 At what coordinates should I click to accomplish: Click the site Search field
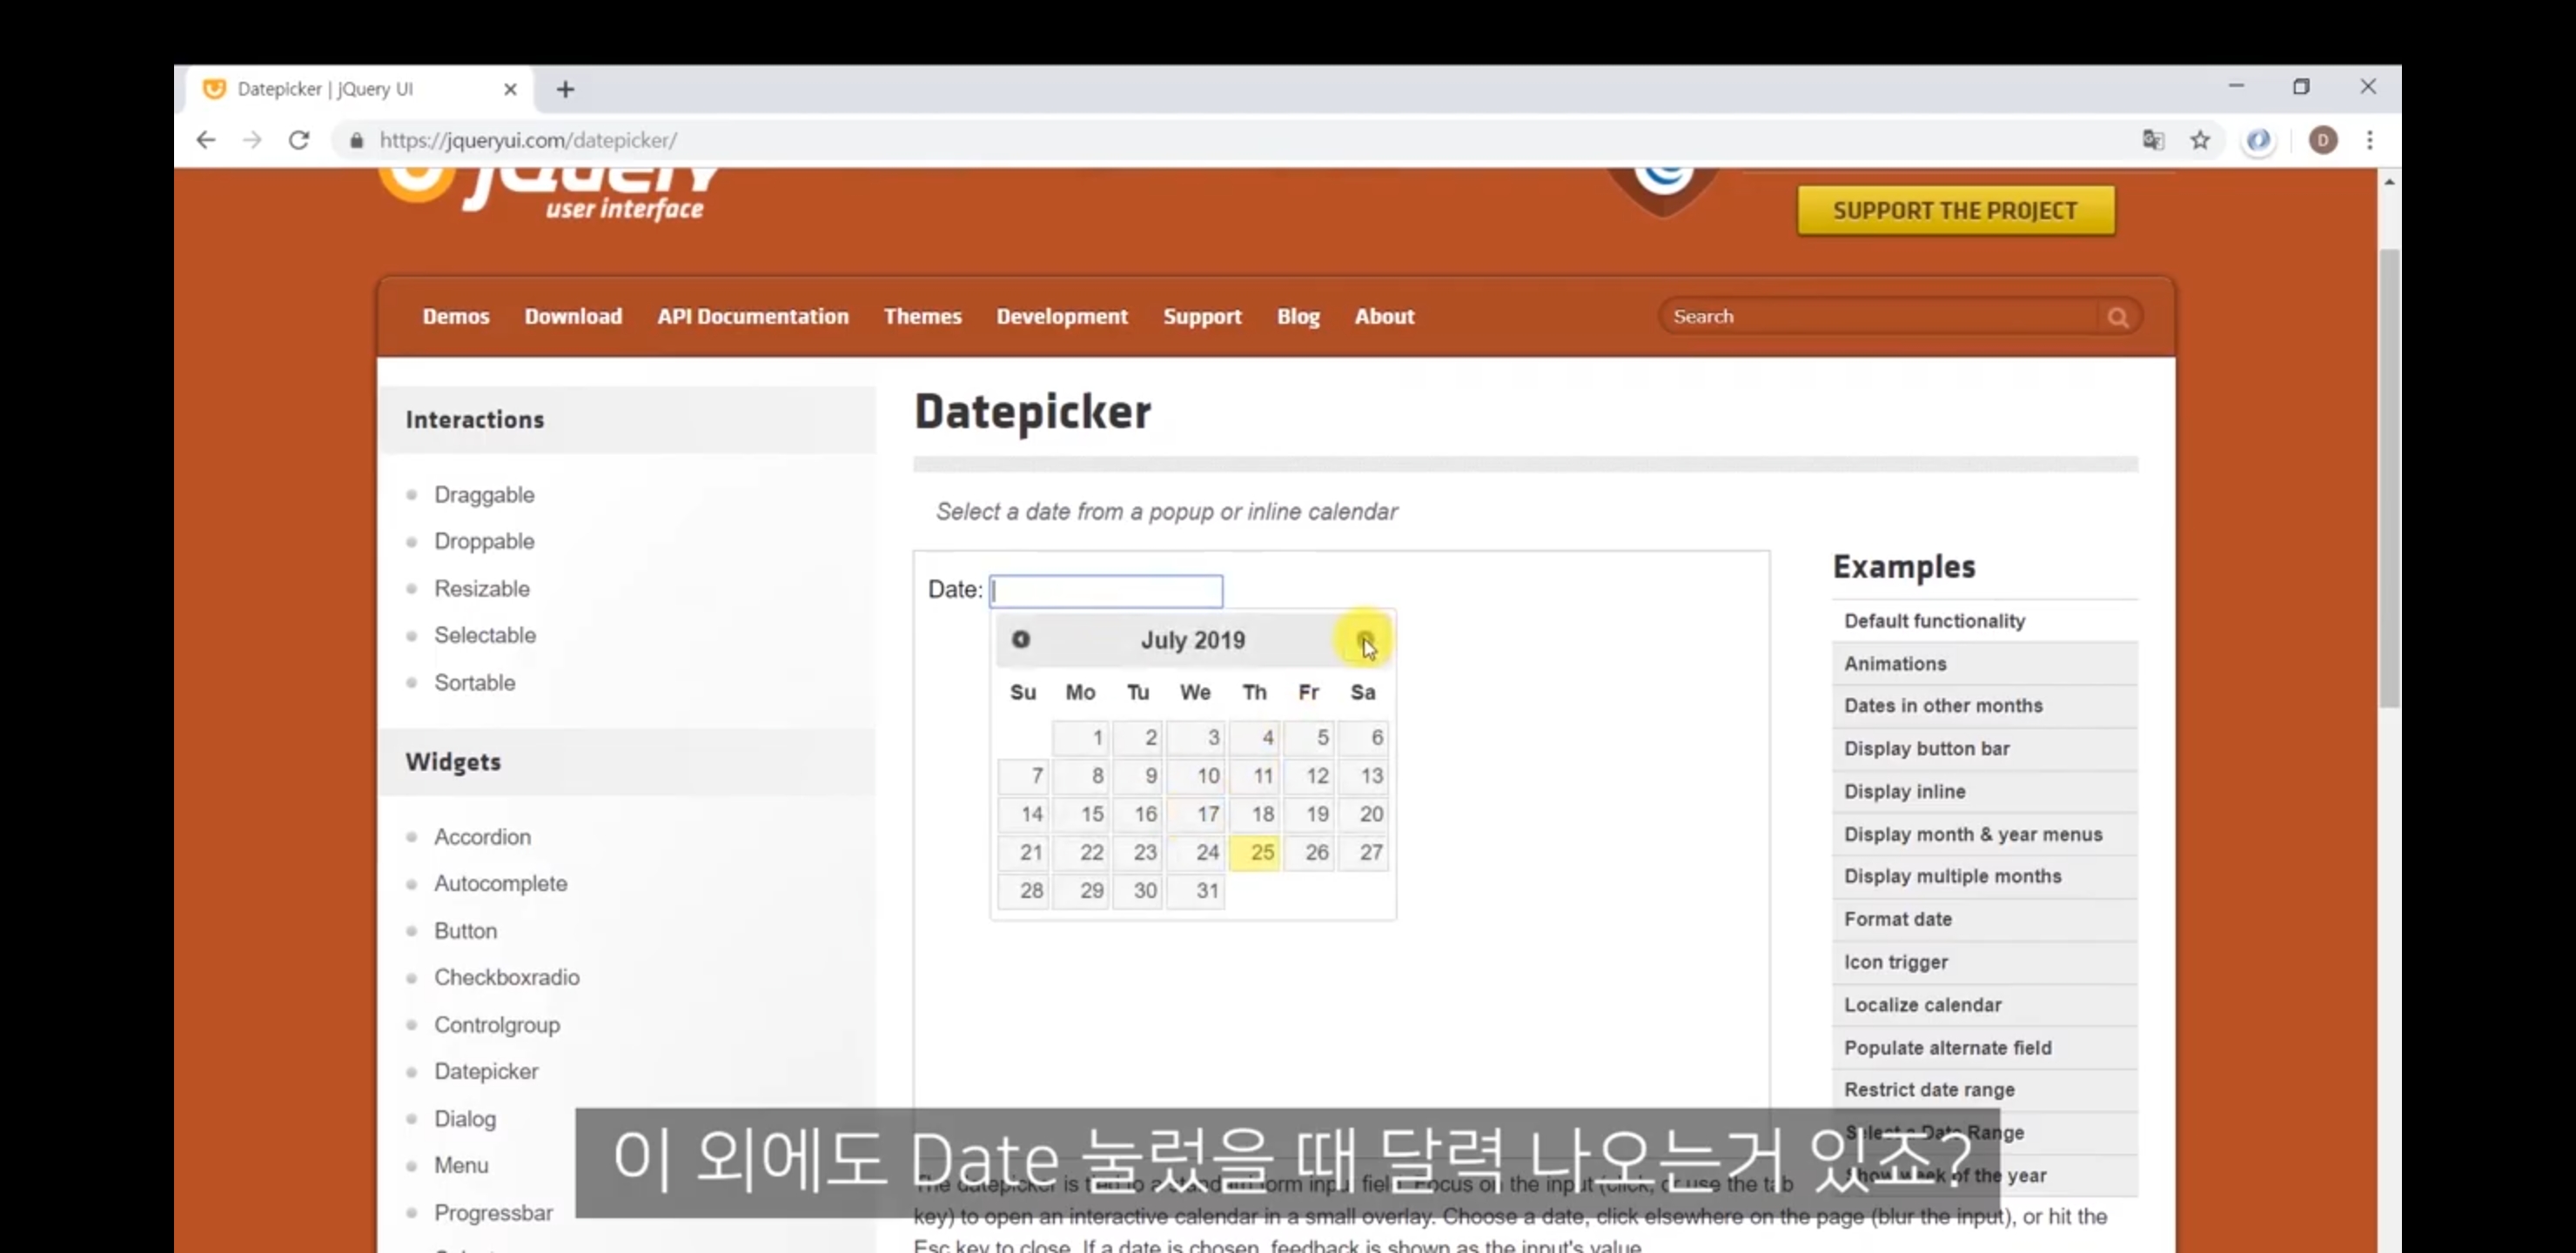pos(1880,316)
